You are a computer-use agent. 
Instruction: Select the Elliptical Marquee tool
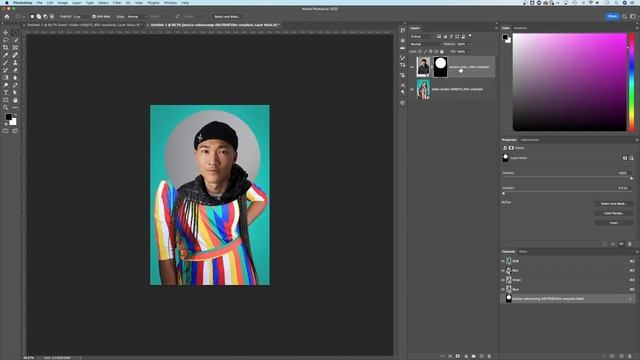15,33
